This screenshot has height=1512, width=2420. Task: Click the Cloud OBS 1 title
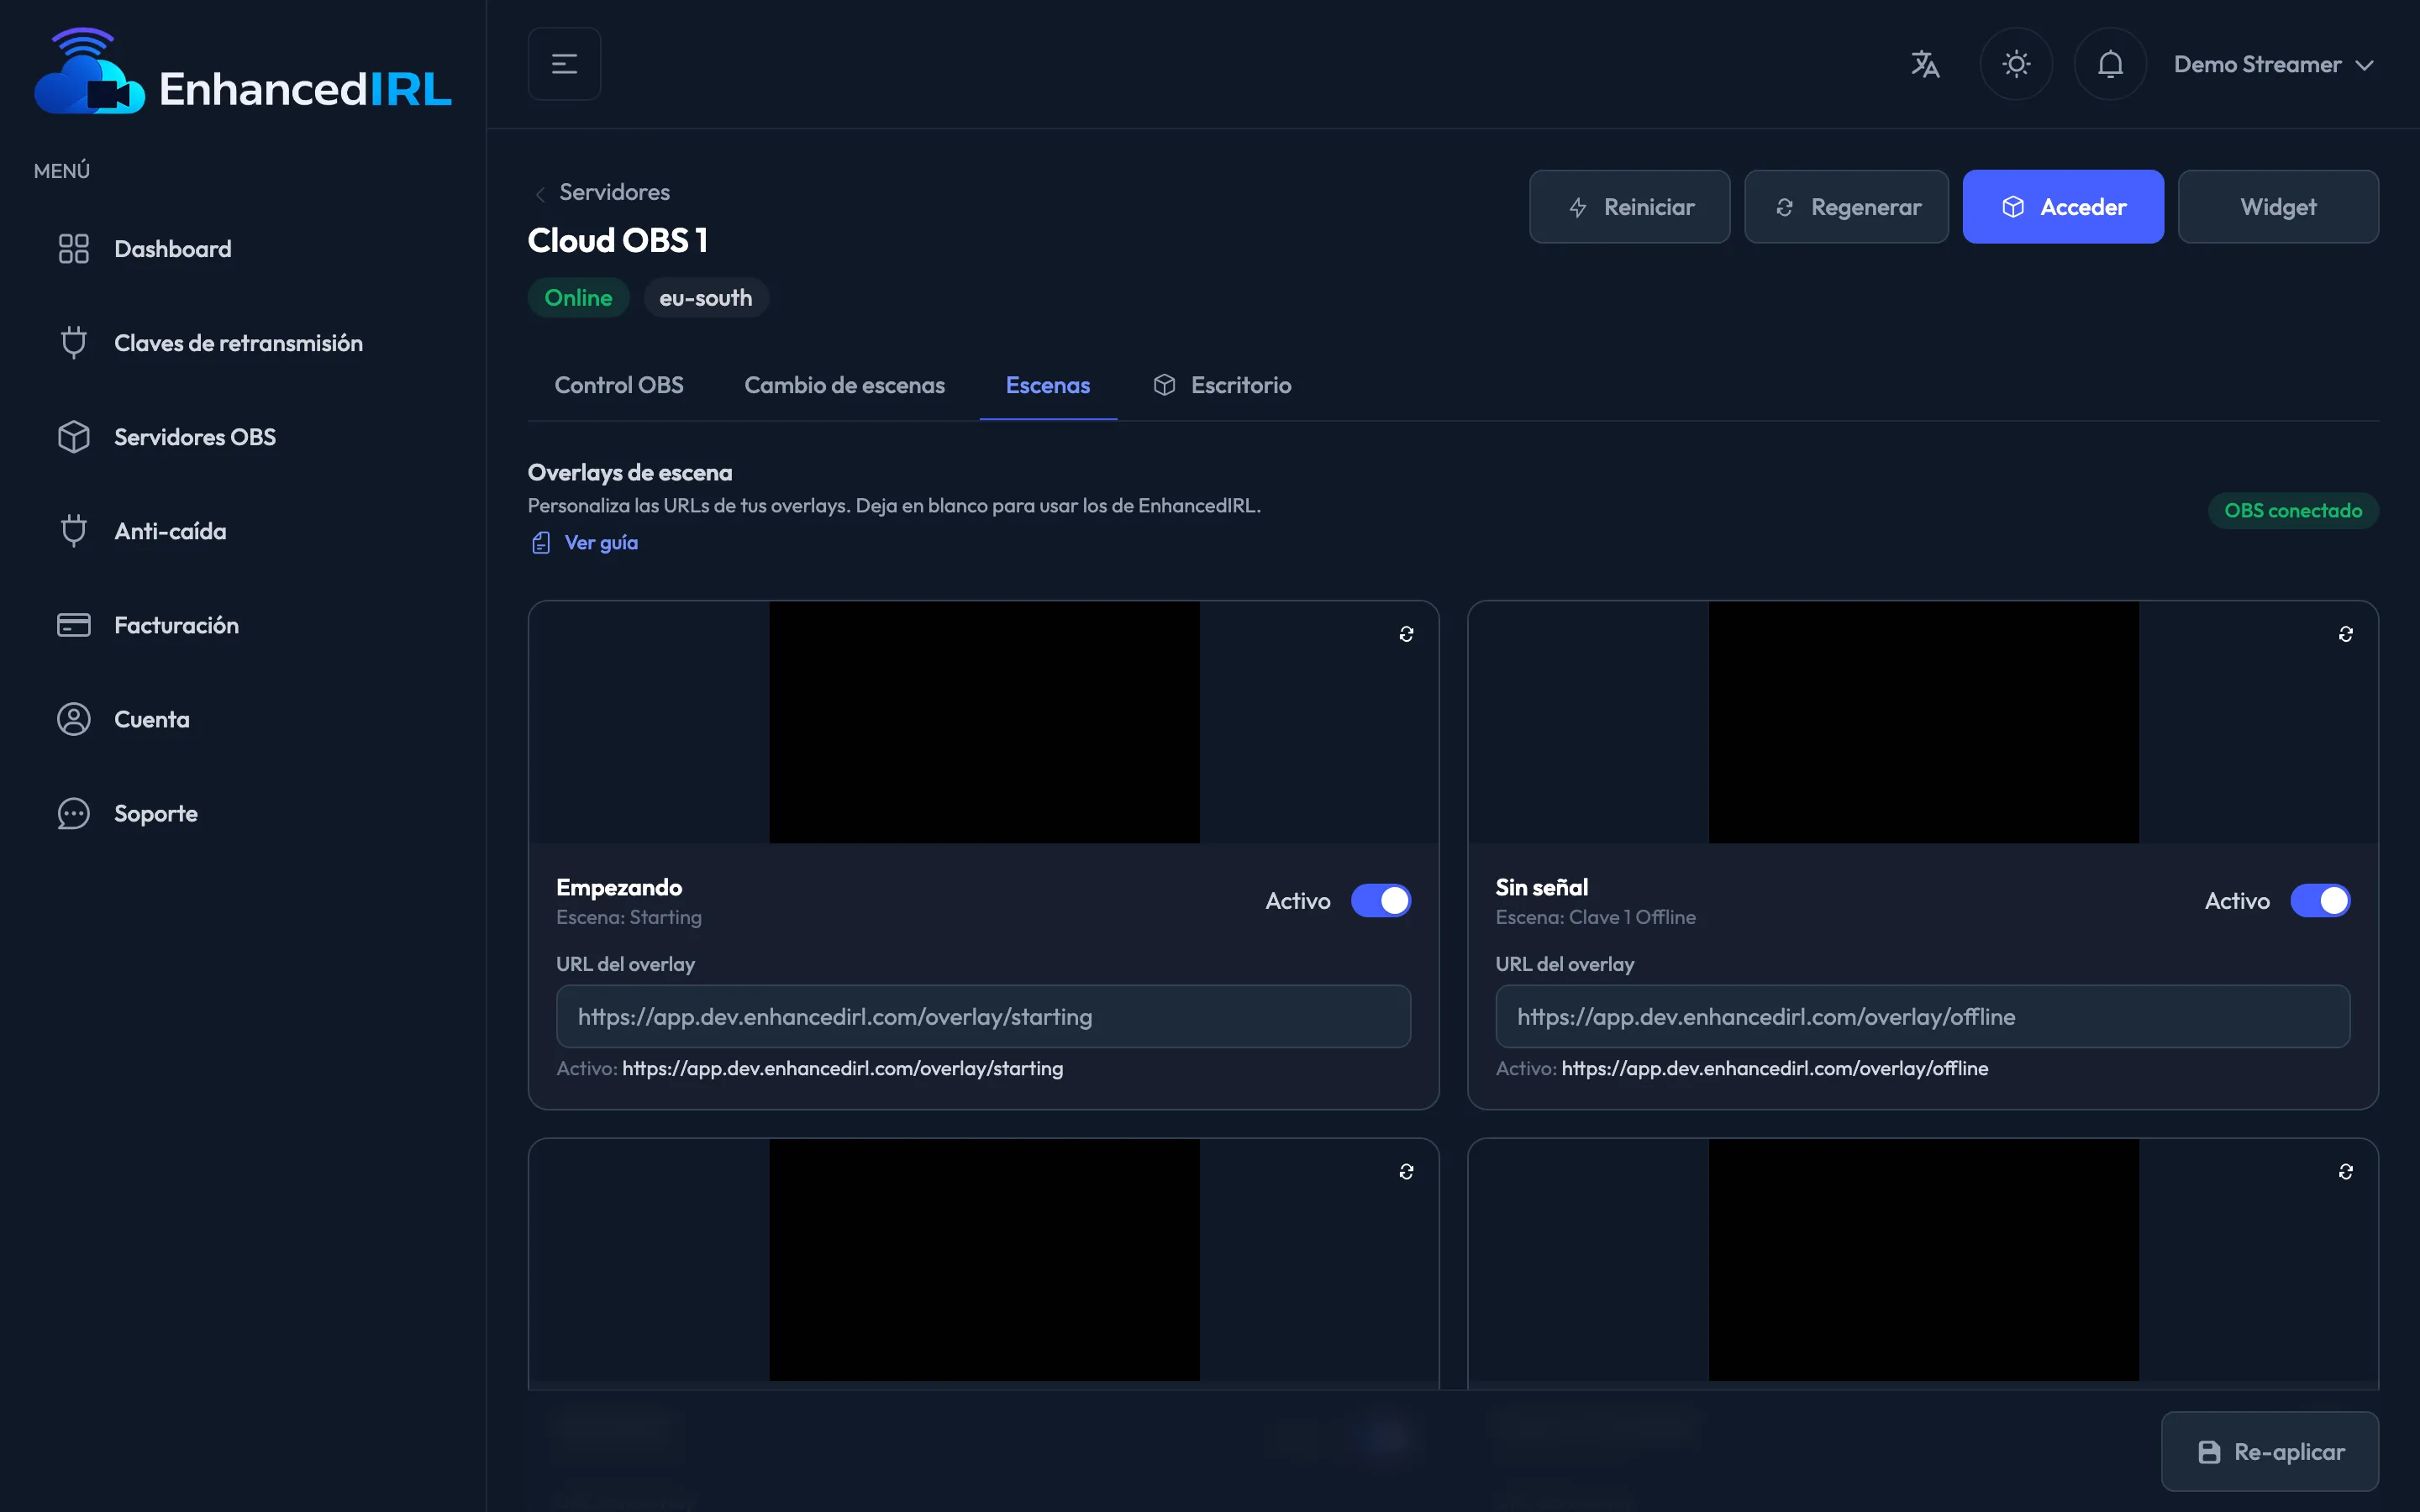pyautogui.click(x=618, y=241)
